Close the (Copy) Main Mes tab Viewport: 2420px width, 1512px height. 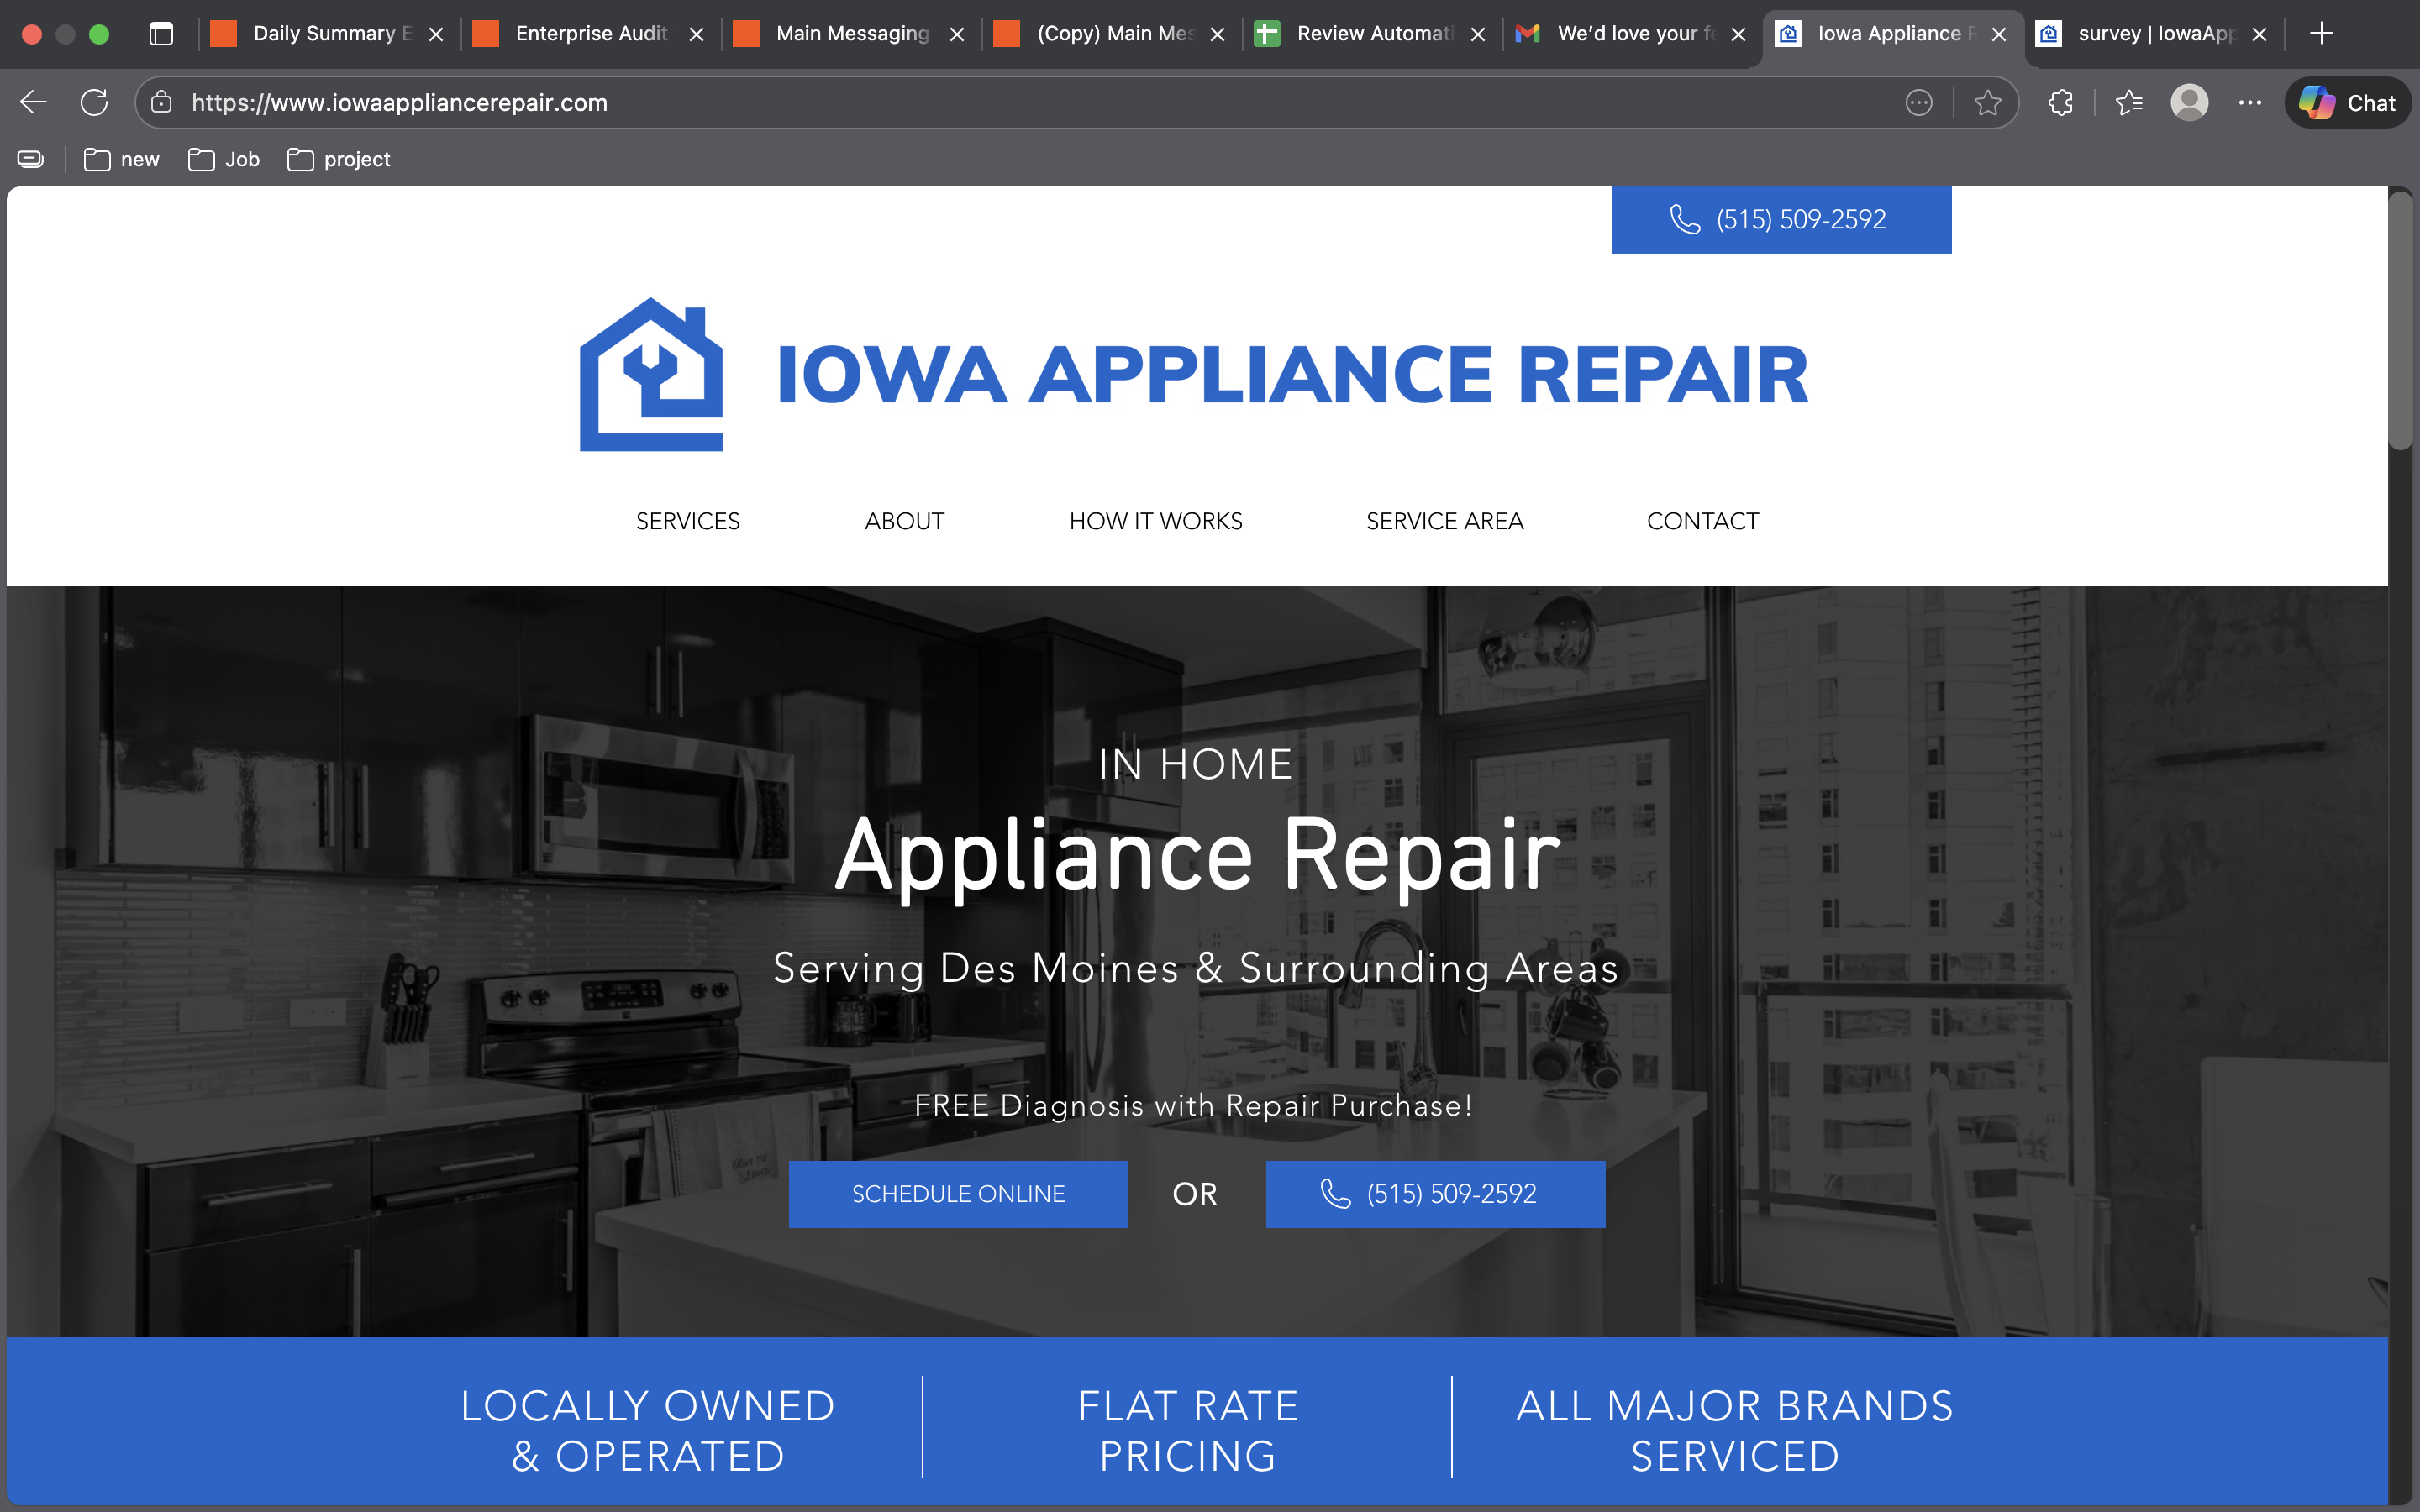click(x=1218, y=34)
